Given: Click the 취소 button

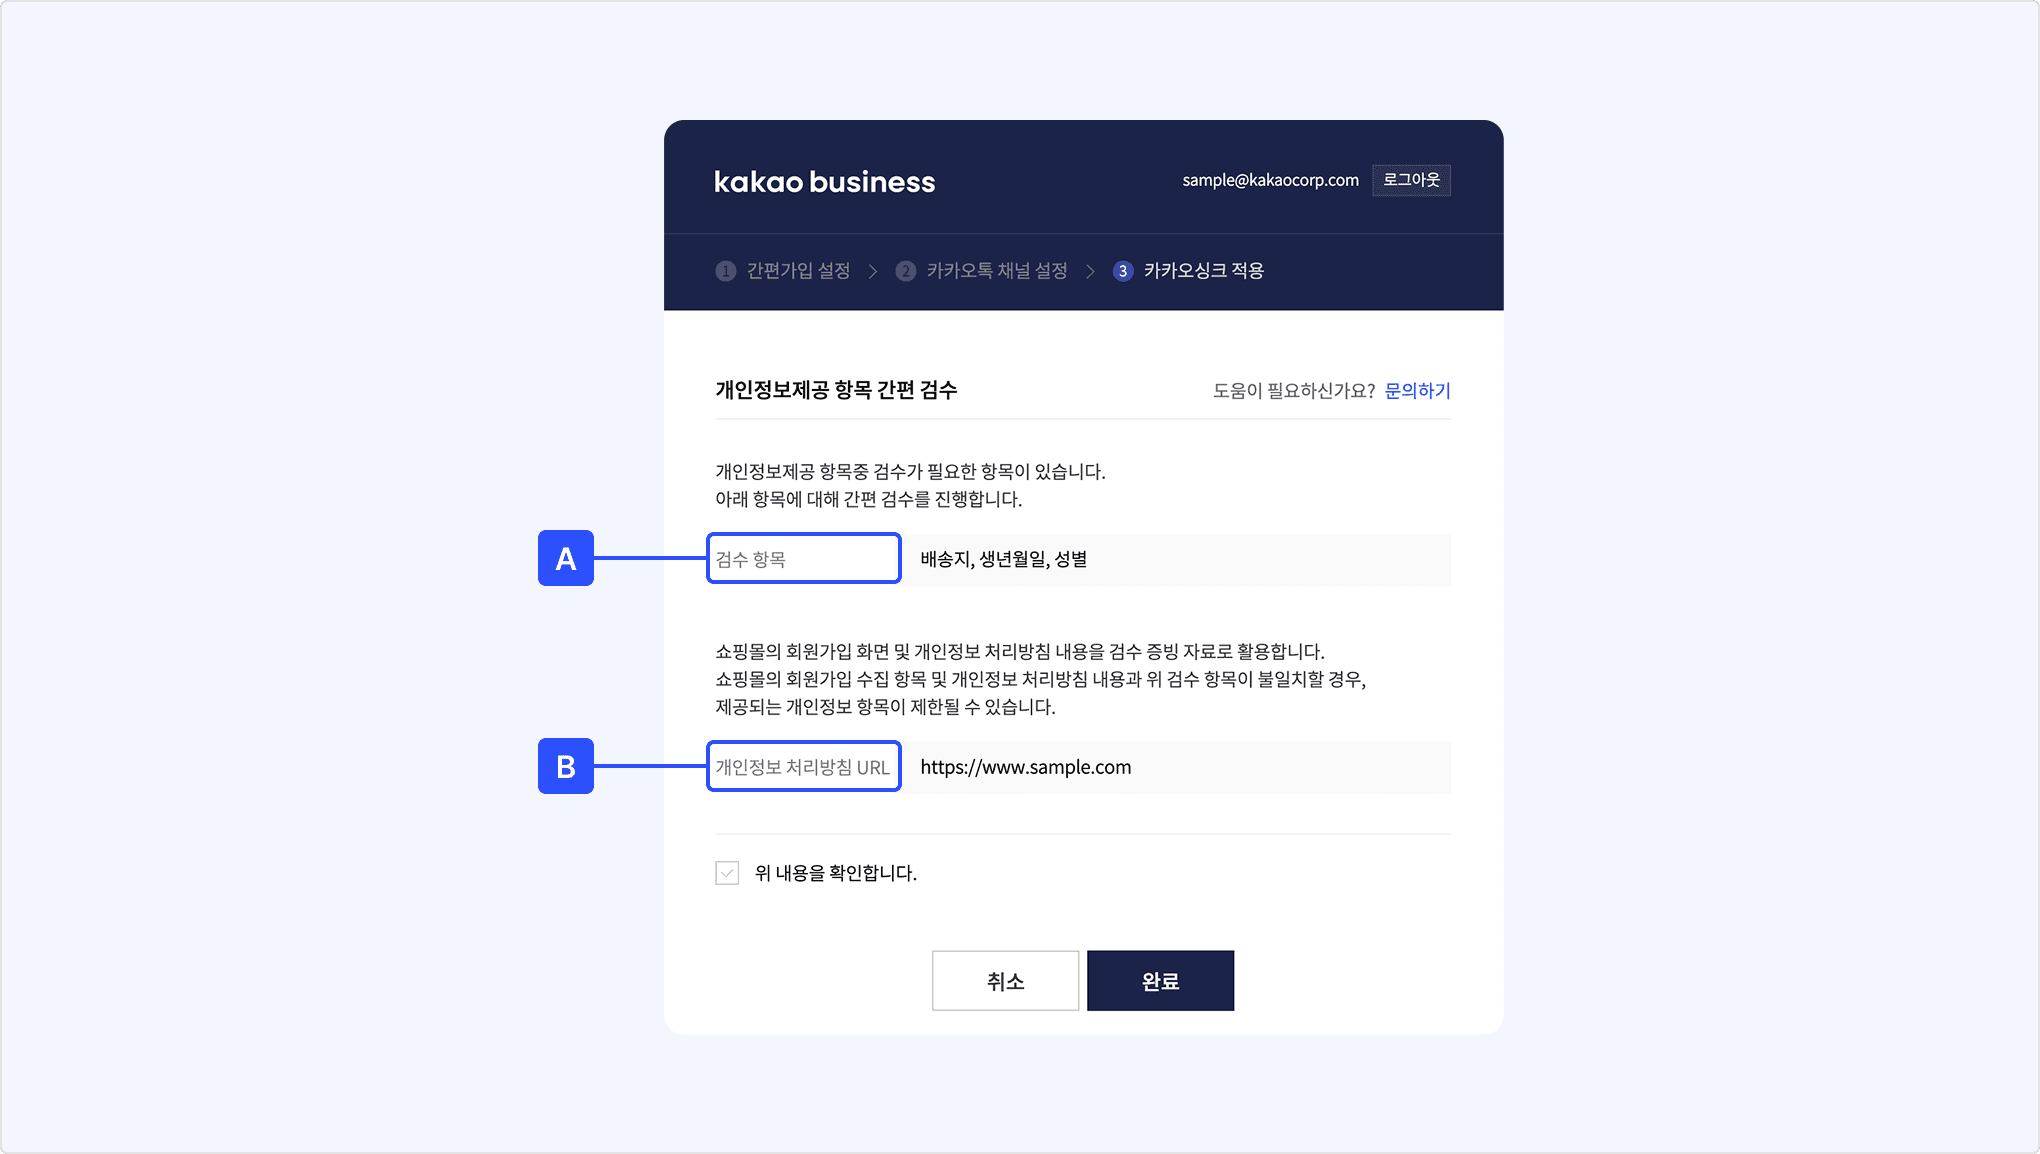Looking at the screenshot, I should coord(1005,981).
